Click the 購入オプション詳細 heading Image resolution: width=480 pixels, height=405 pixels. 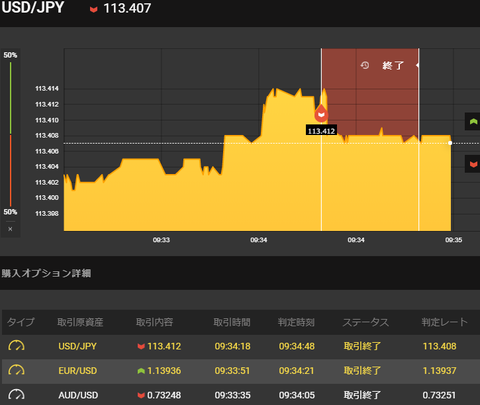click(46, 273)
